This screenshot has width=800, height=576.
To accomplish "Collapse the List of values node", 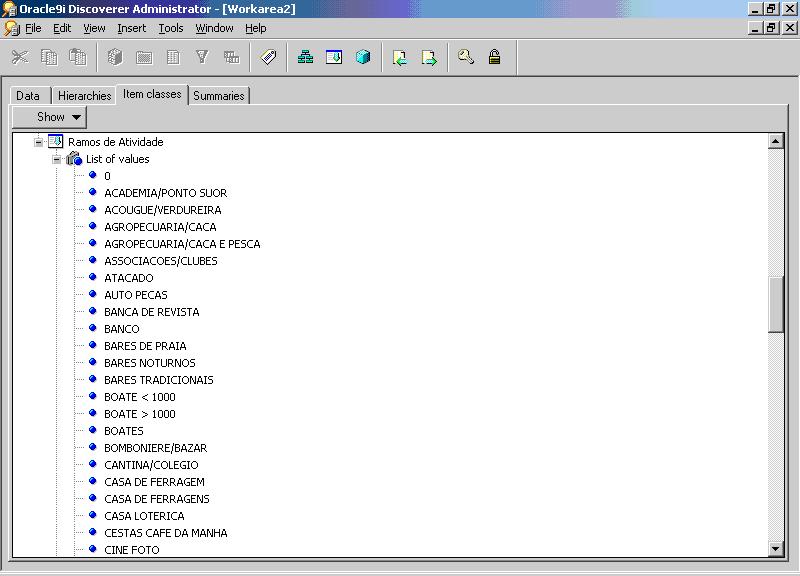I will 57,159.
